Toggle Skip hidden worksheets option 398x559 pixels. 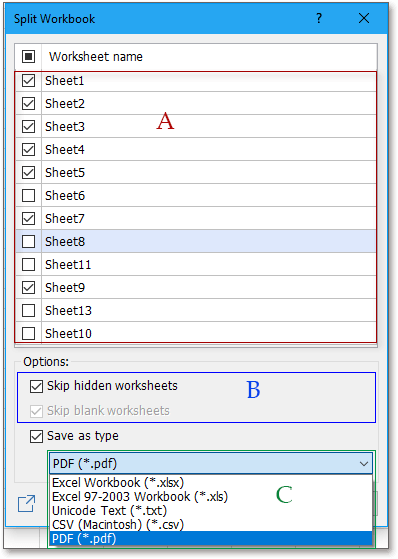[x=36, y=386]
